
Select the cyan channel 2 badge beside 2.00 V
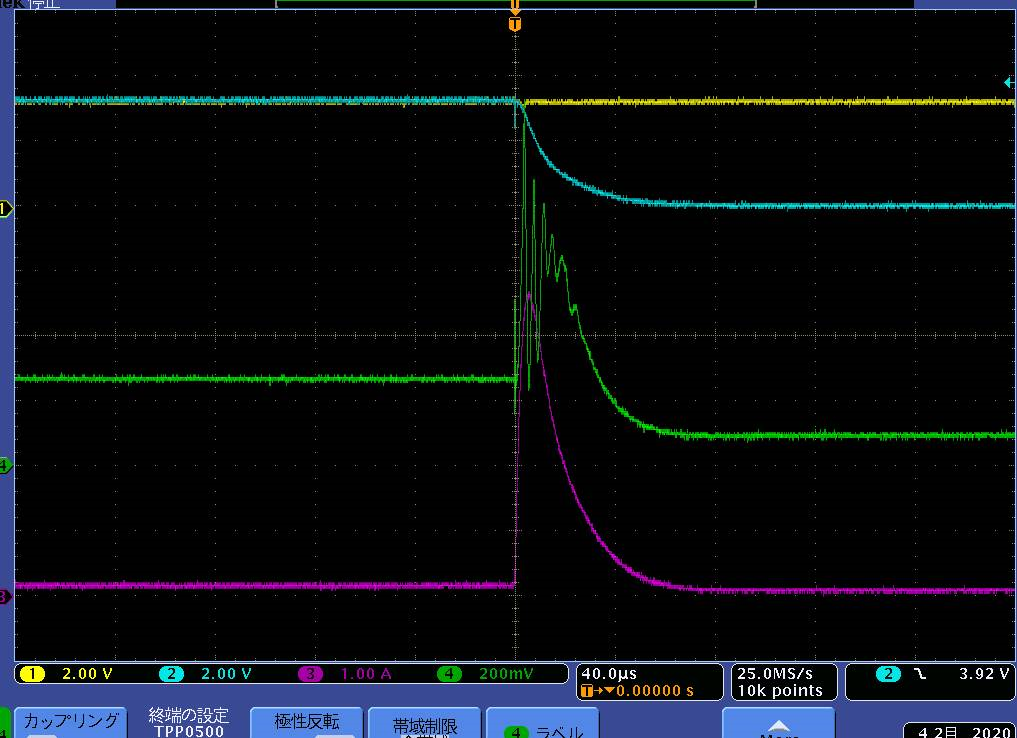click(171, 674)
